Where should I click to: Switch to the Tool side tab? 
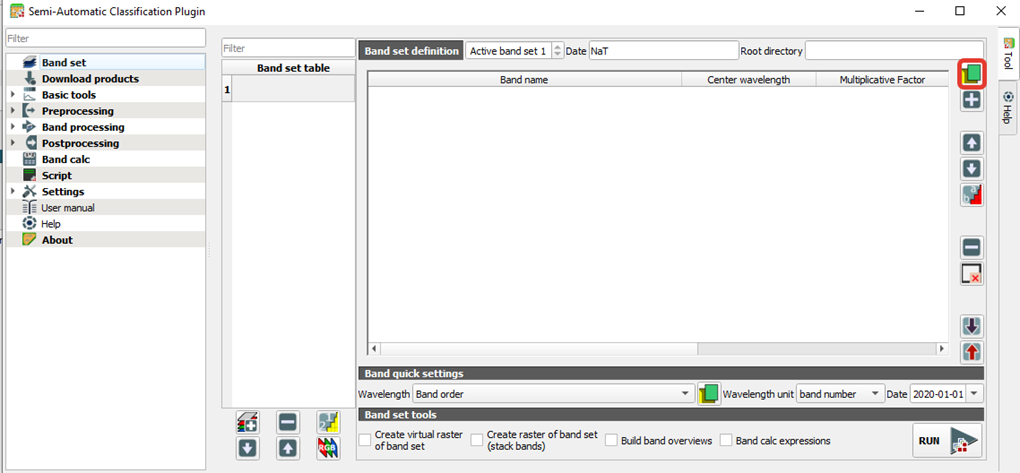1008,55
